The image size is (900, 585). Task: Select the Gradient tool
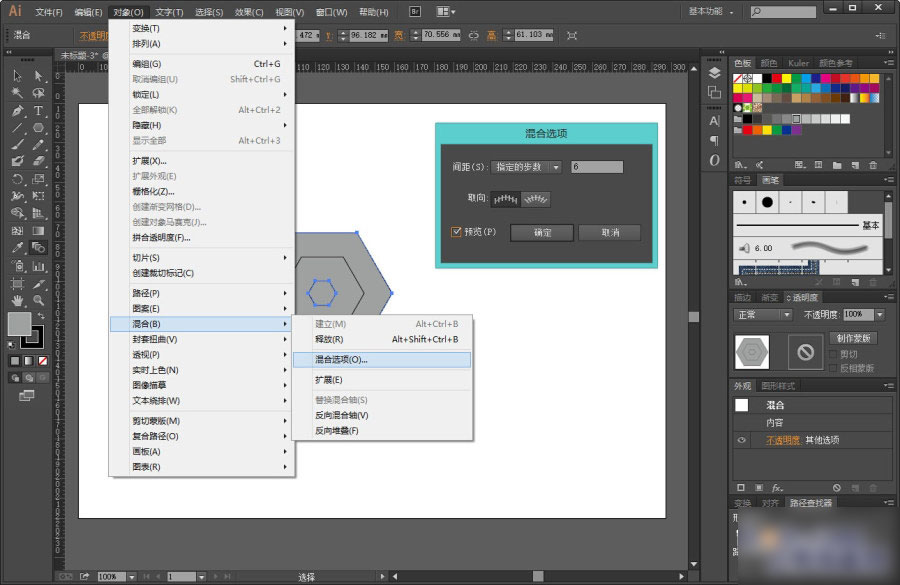[38, 231]
